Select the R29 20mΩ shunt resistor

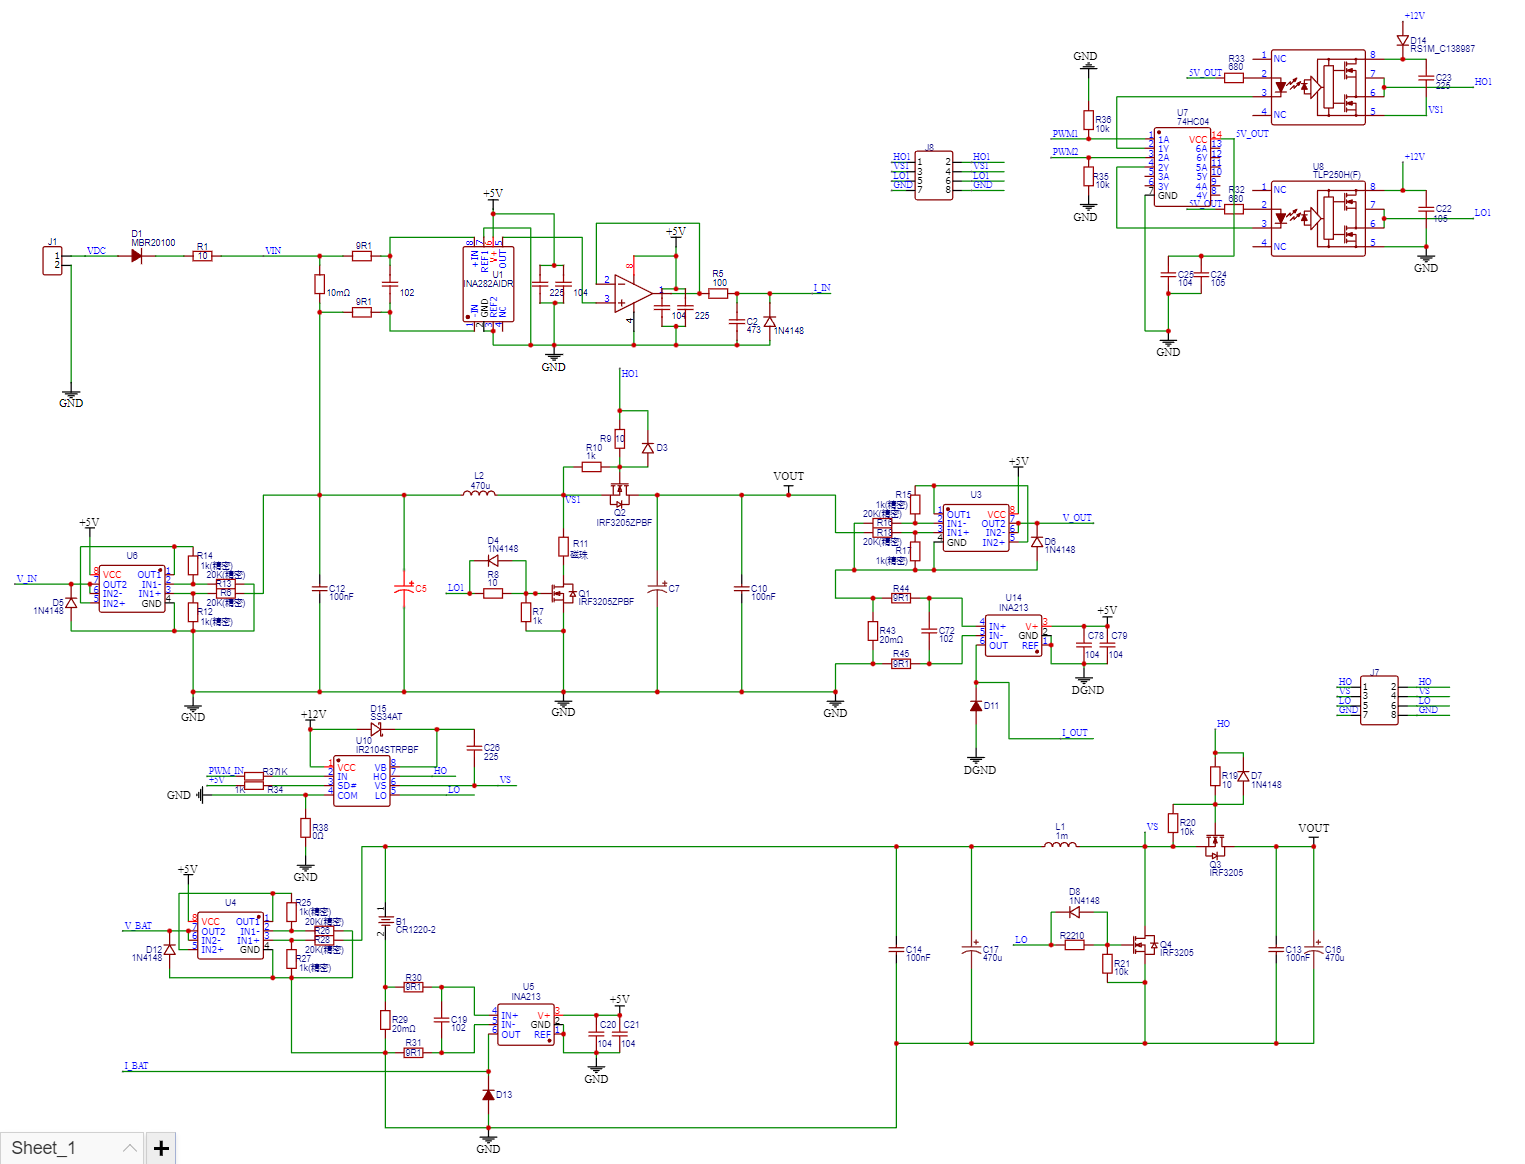pos(385,1020)
